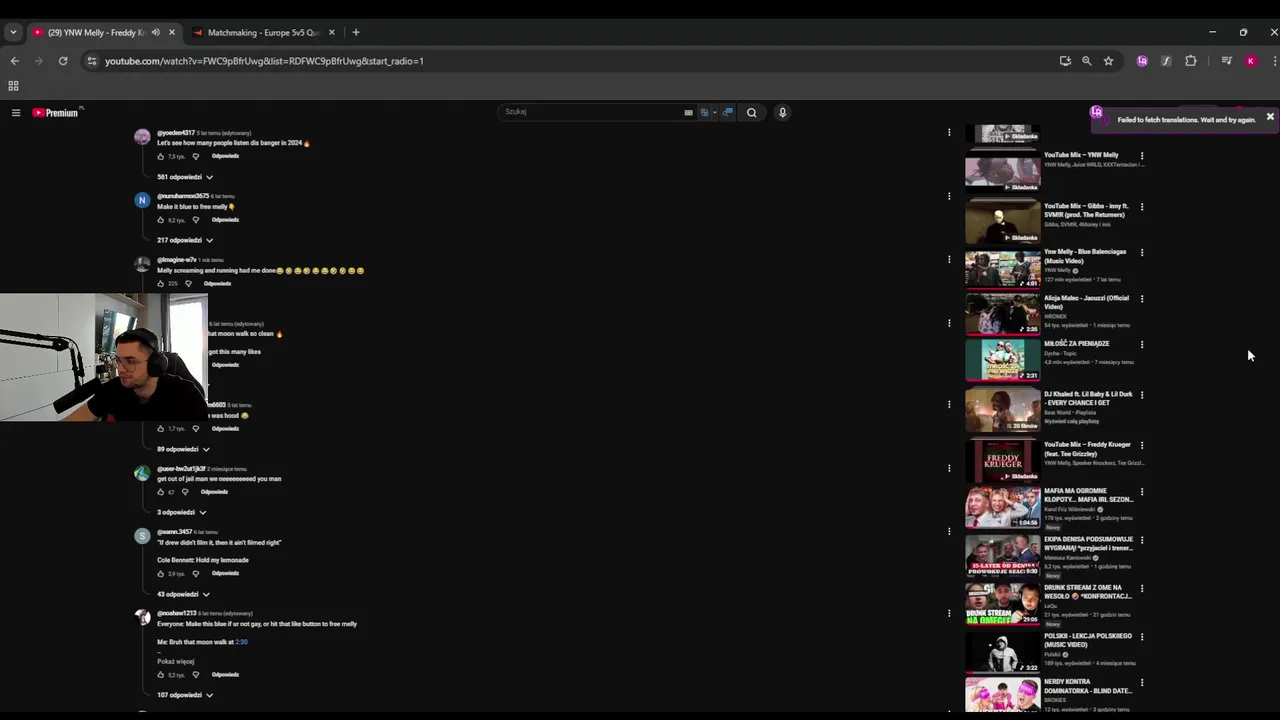Dislike the Make it blue to free melly comment
The width and height of the screenshot is (1280, 720).
(196, 220)
